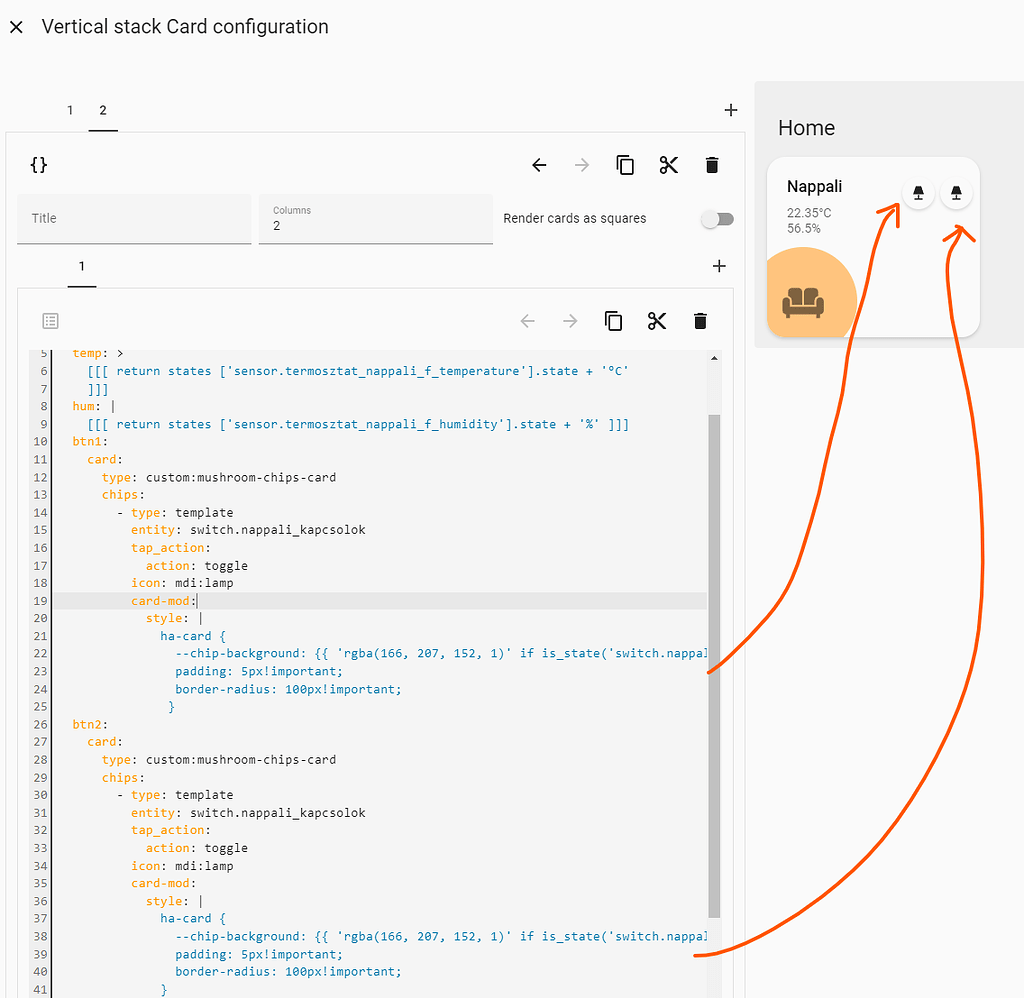Delete the card via the trash icon

pos(712,165)
